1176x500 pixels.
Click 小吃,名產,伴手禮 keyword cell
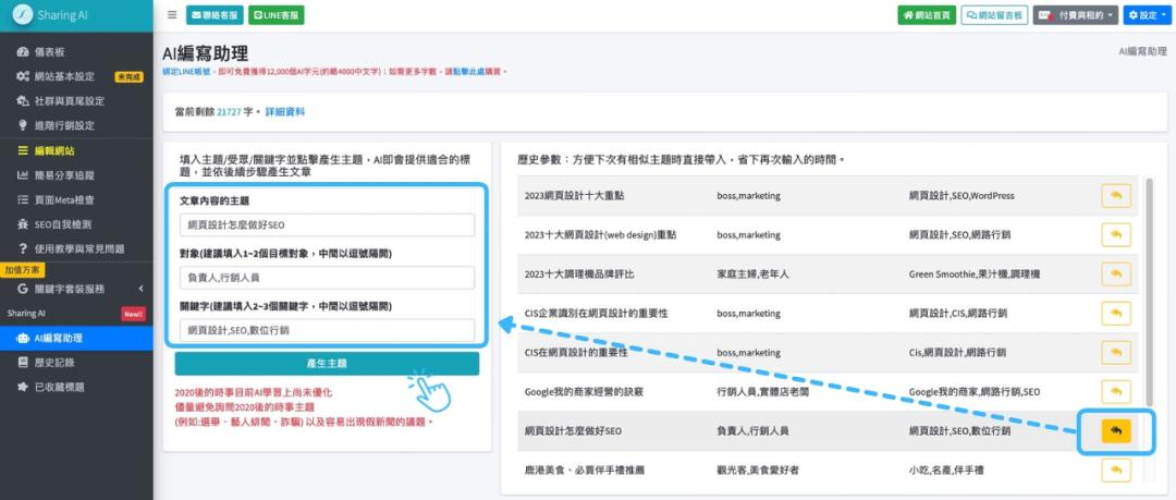pos(944,470)
